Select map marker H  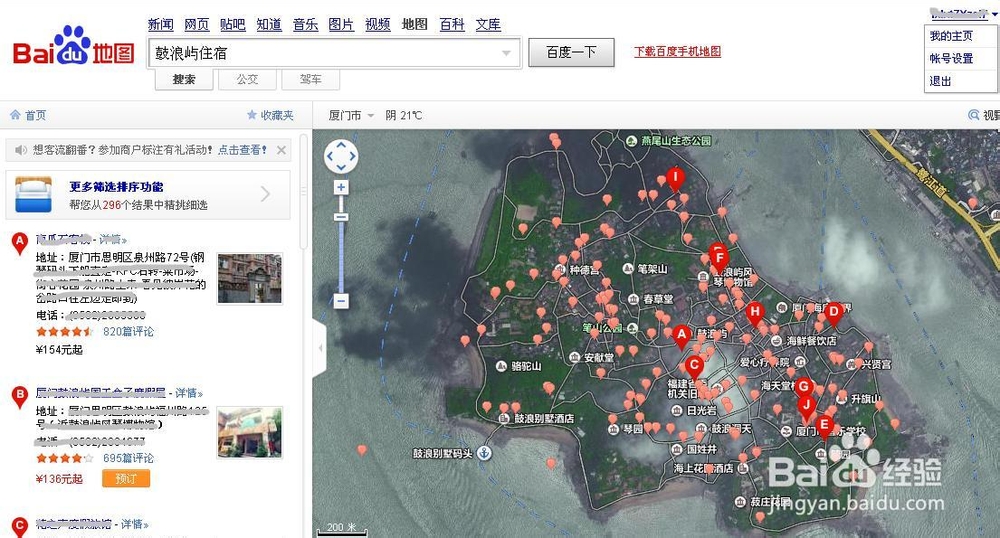[754, 314]
